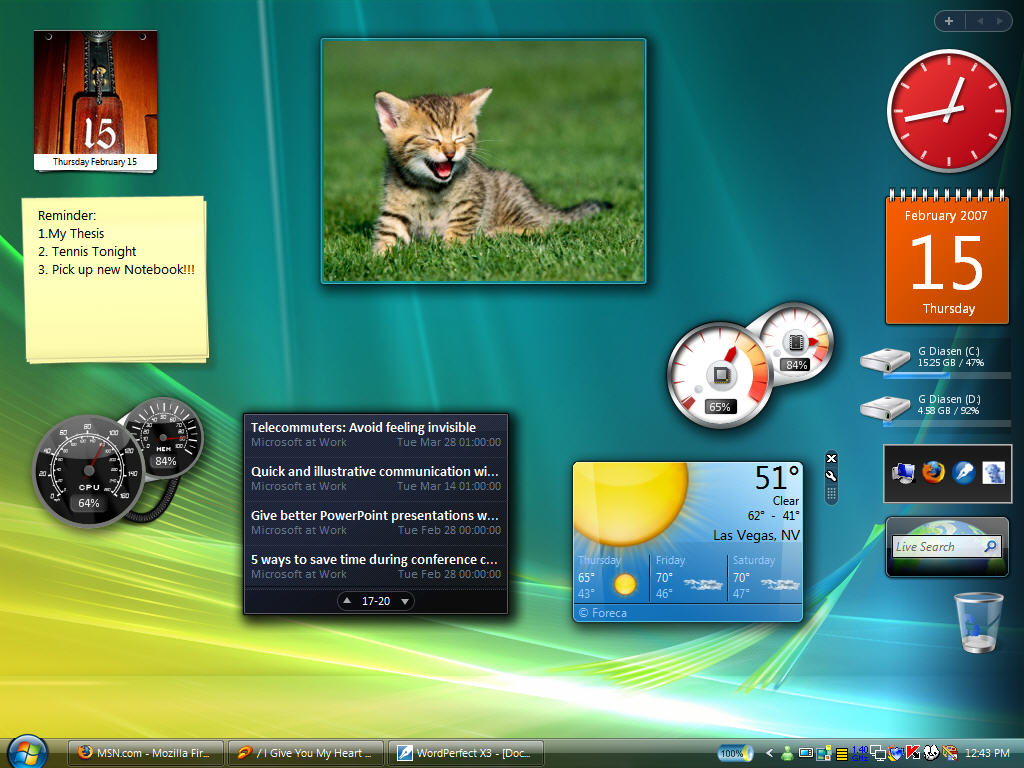Switch to WordPerfect X3 taskbar button
The width and height of the screenshot is (1024, 768).
click(x=466, y=753)
